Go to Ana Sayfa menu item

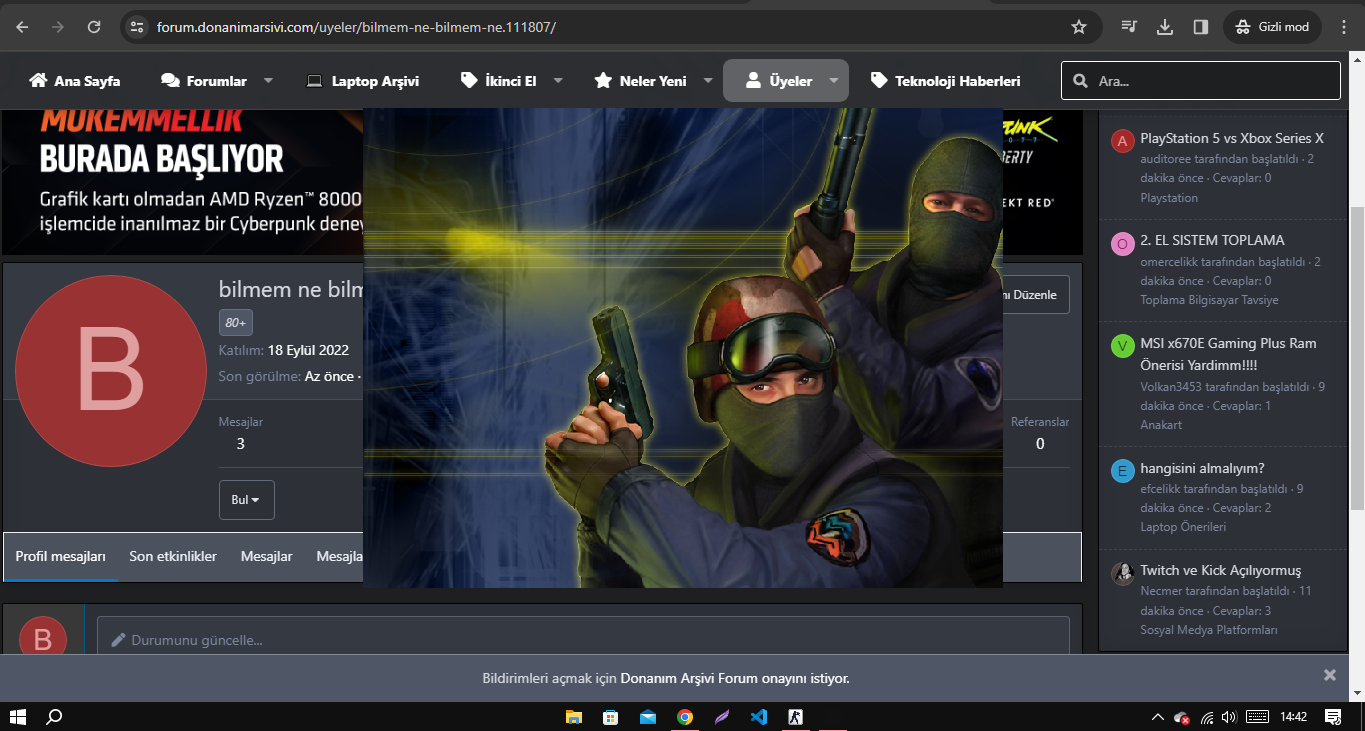[75, 81]
